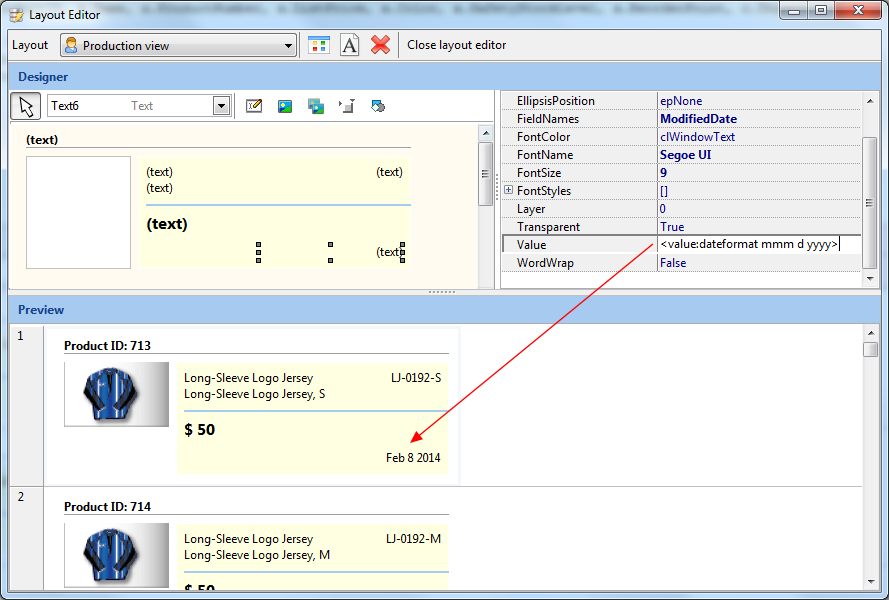Click the new layout grid icon
Screen dimensions: 889x600
(x=318, y=45)
